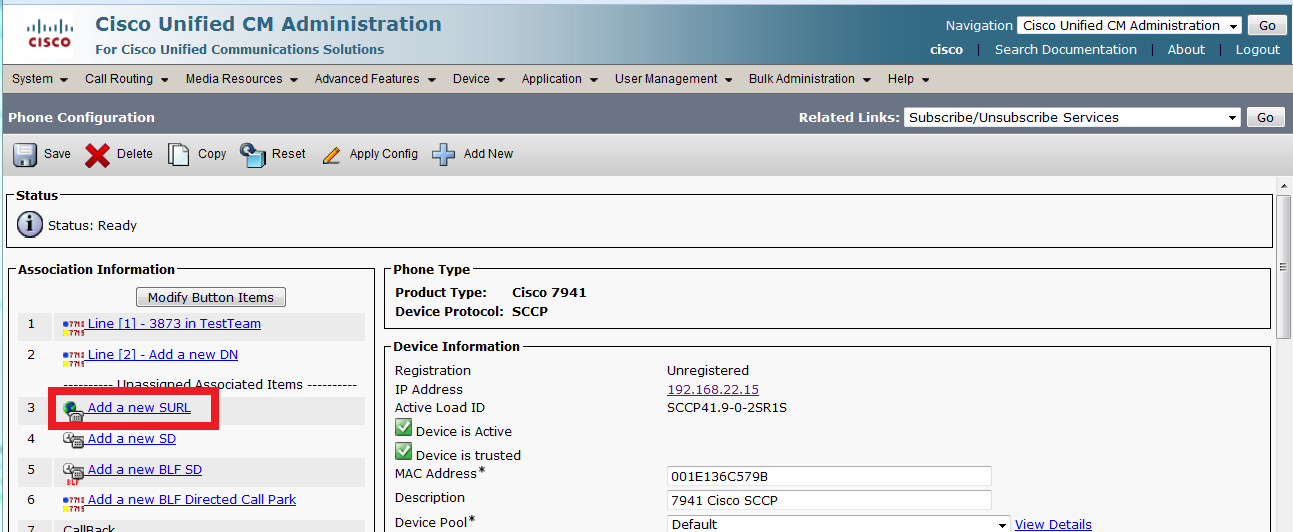
Task: Open the Call Routing menu
Action: (126, 79)
